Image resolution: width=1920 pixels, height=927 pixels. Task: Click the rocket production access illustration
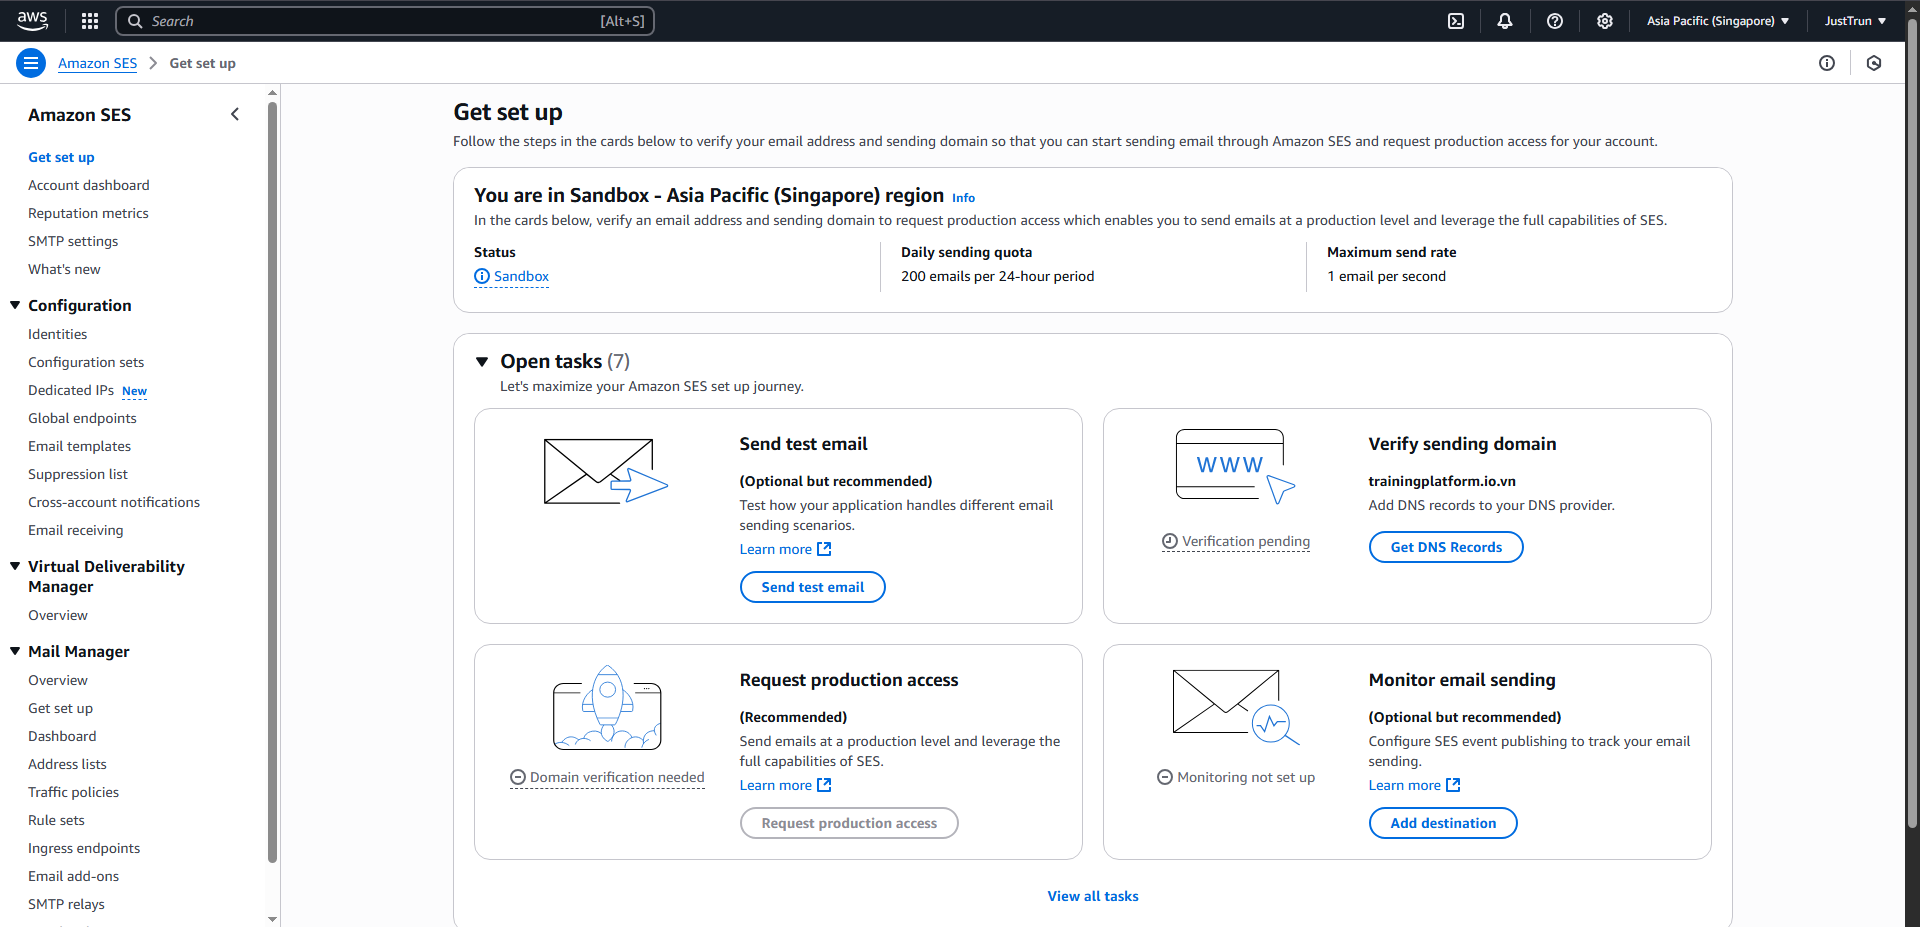point(607,708)
